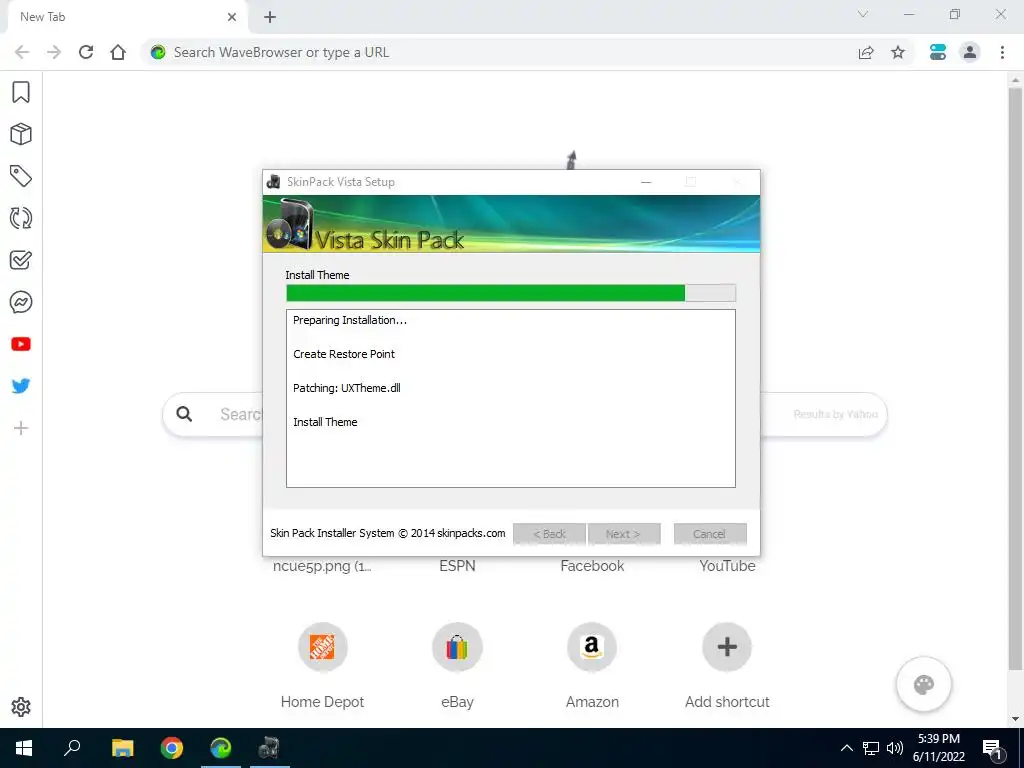Open the customize palette button
Image resolution: width=1024 pixels, height=768 pixels.
tap(924, 684)
